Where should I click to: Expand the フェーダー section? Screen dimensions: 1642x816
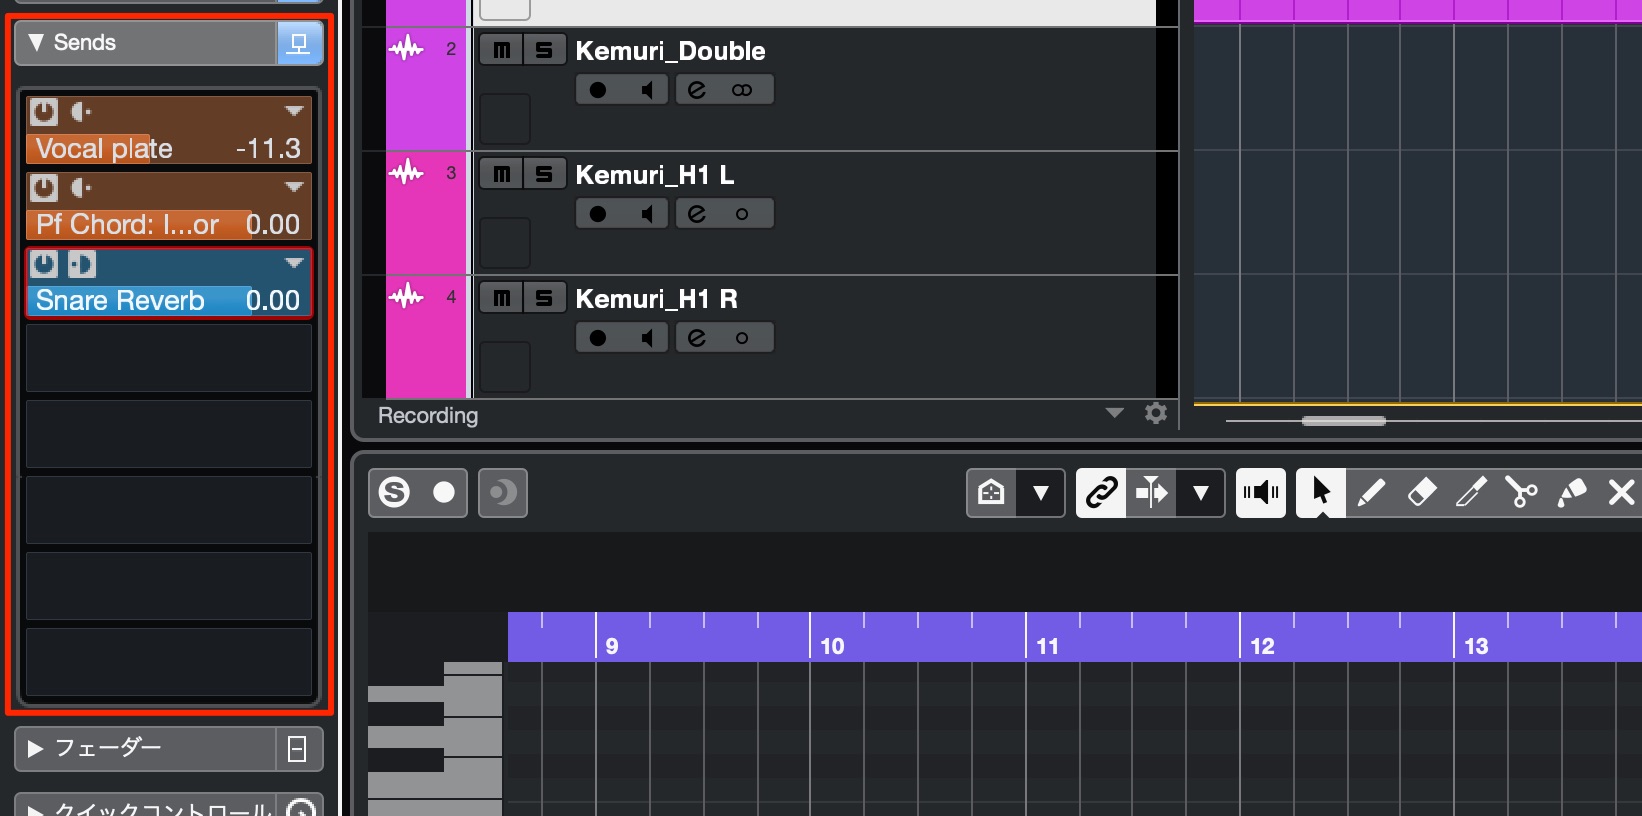[x=35, y=749]
